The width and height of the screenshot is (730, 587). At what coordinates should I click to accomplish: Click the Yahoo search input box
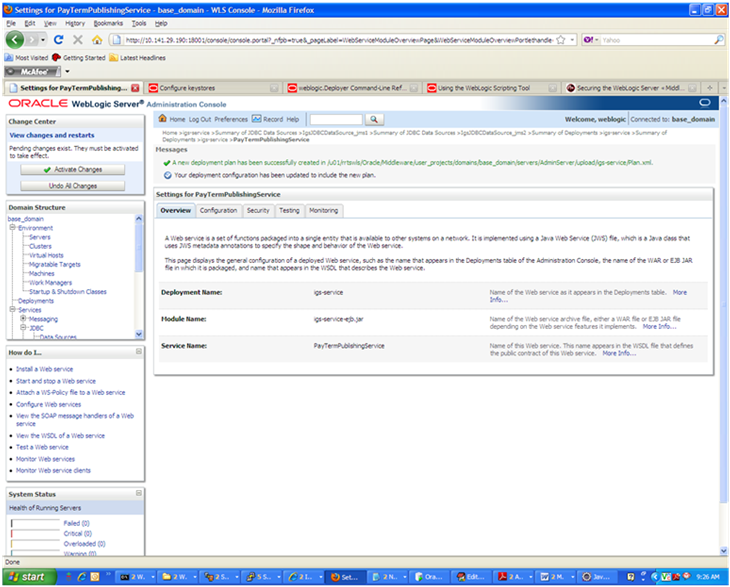tap(656, 40)
